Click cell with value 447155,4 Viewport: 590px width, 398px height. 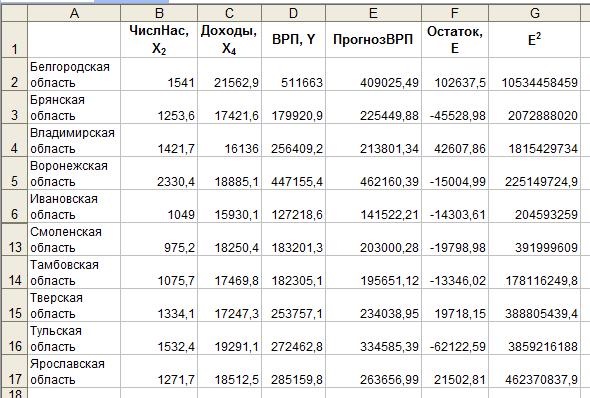[293, 173]
